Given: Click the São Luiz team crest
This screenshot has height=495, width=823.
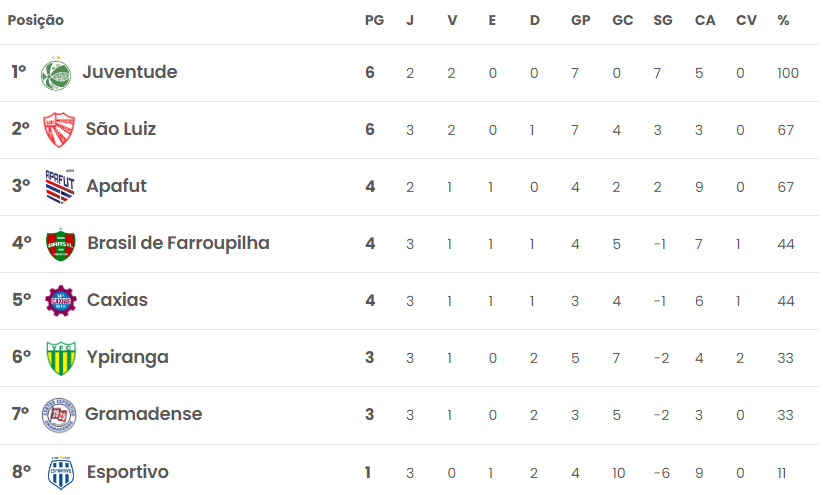Looking at the screenshot, I should (59, 130).
